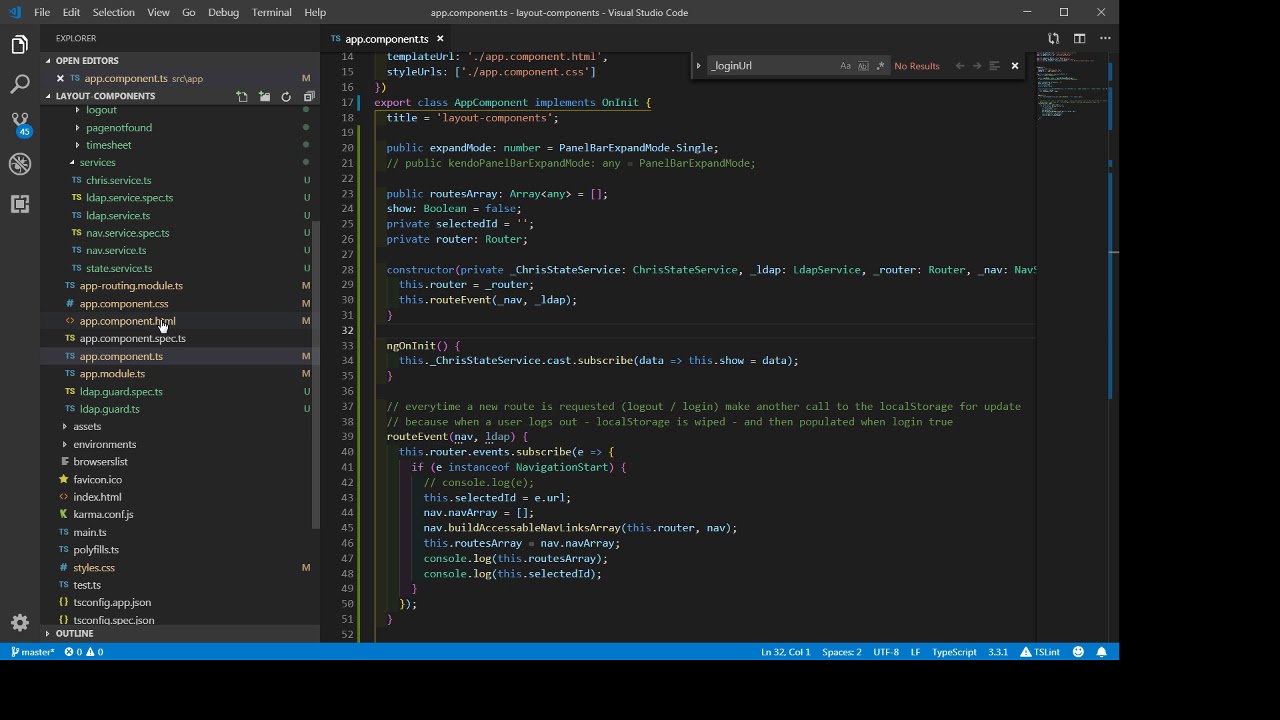Collapse all folders in explorer
Screen dimensions: 1280x720
[x=308, y=97]
